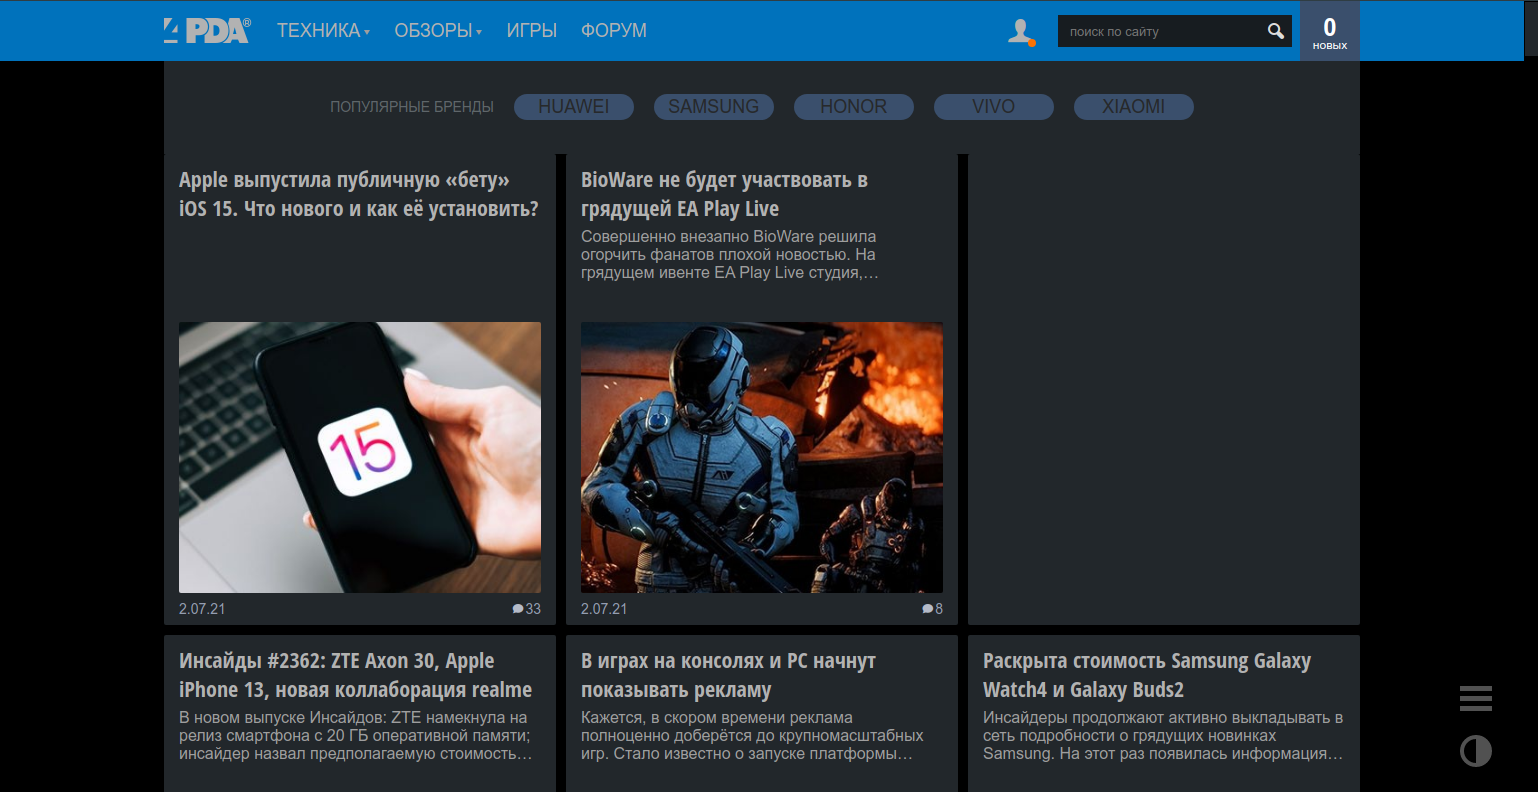Select the VIVO brand button
The height and width of the screenshot is (792, 1538).
pos(994,107)
